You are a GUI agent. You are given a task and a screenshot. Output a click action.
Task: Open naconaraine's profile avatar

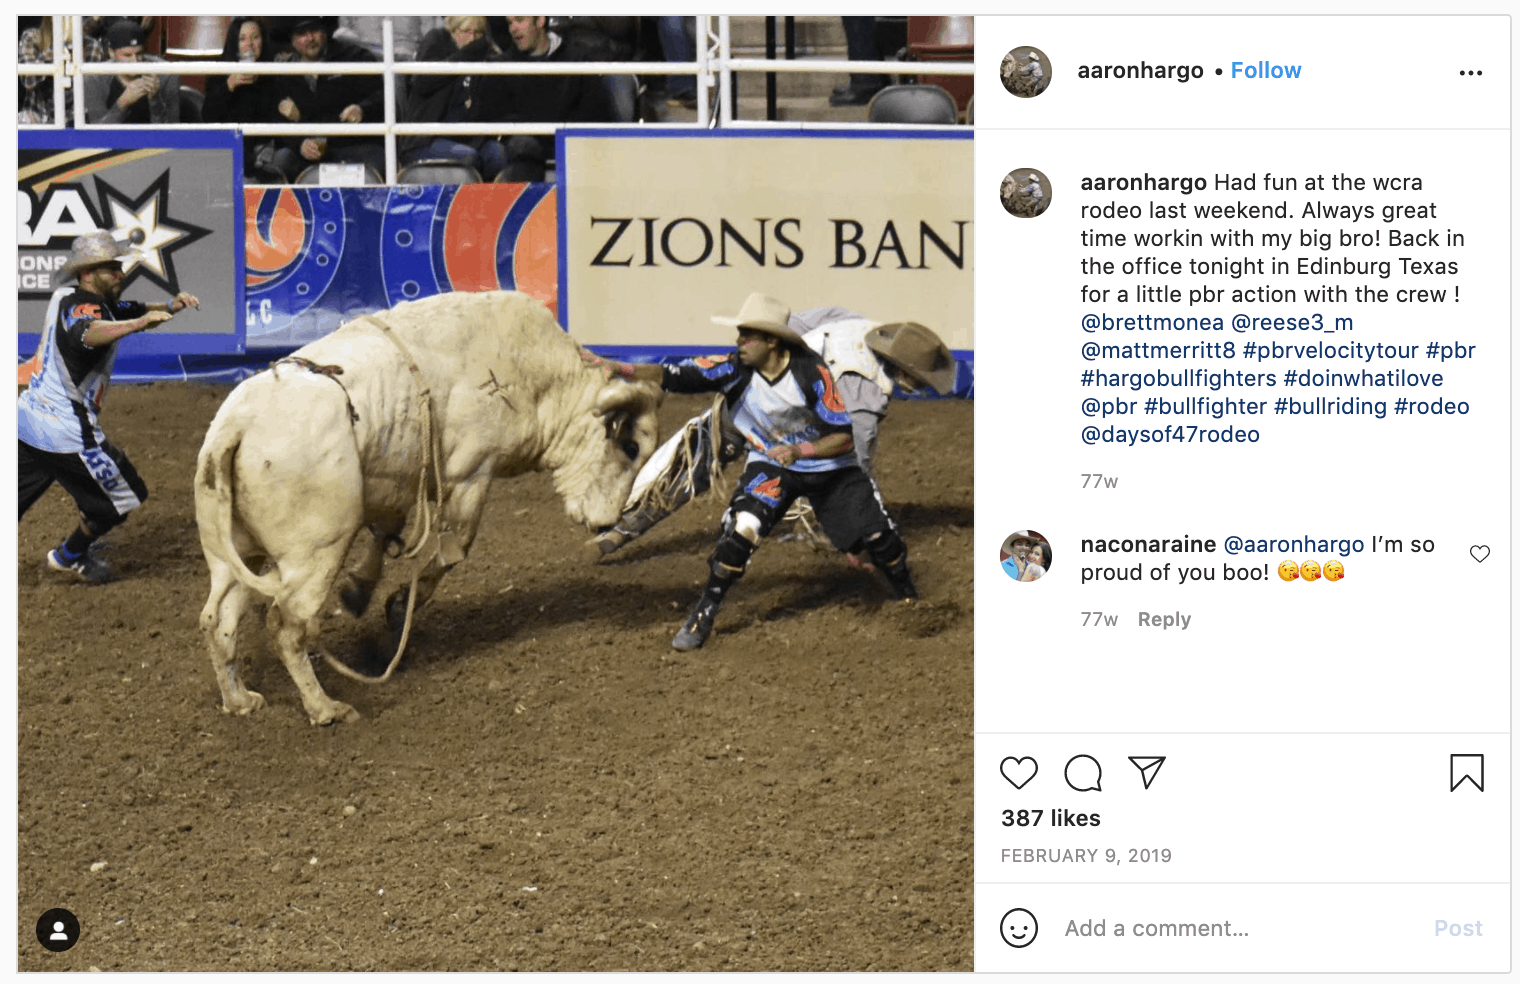1026,556
